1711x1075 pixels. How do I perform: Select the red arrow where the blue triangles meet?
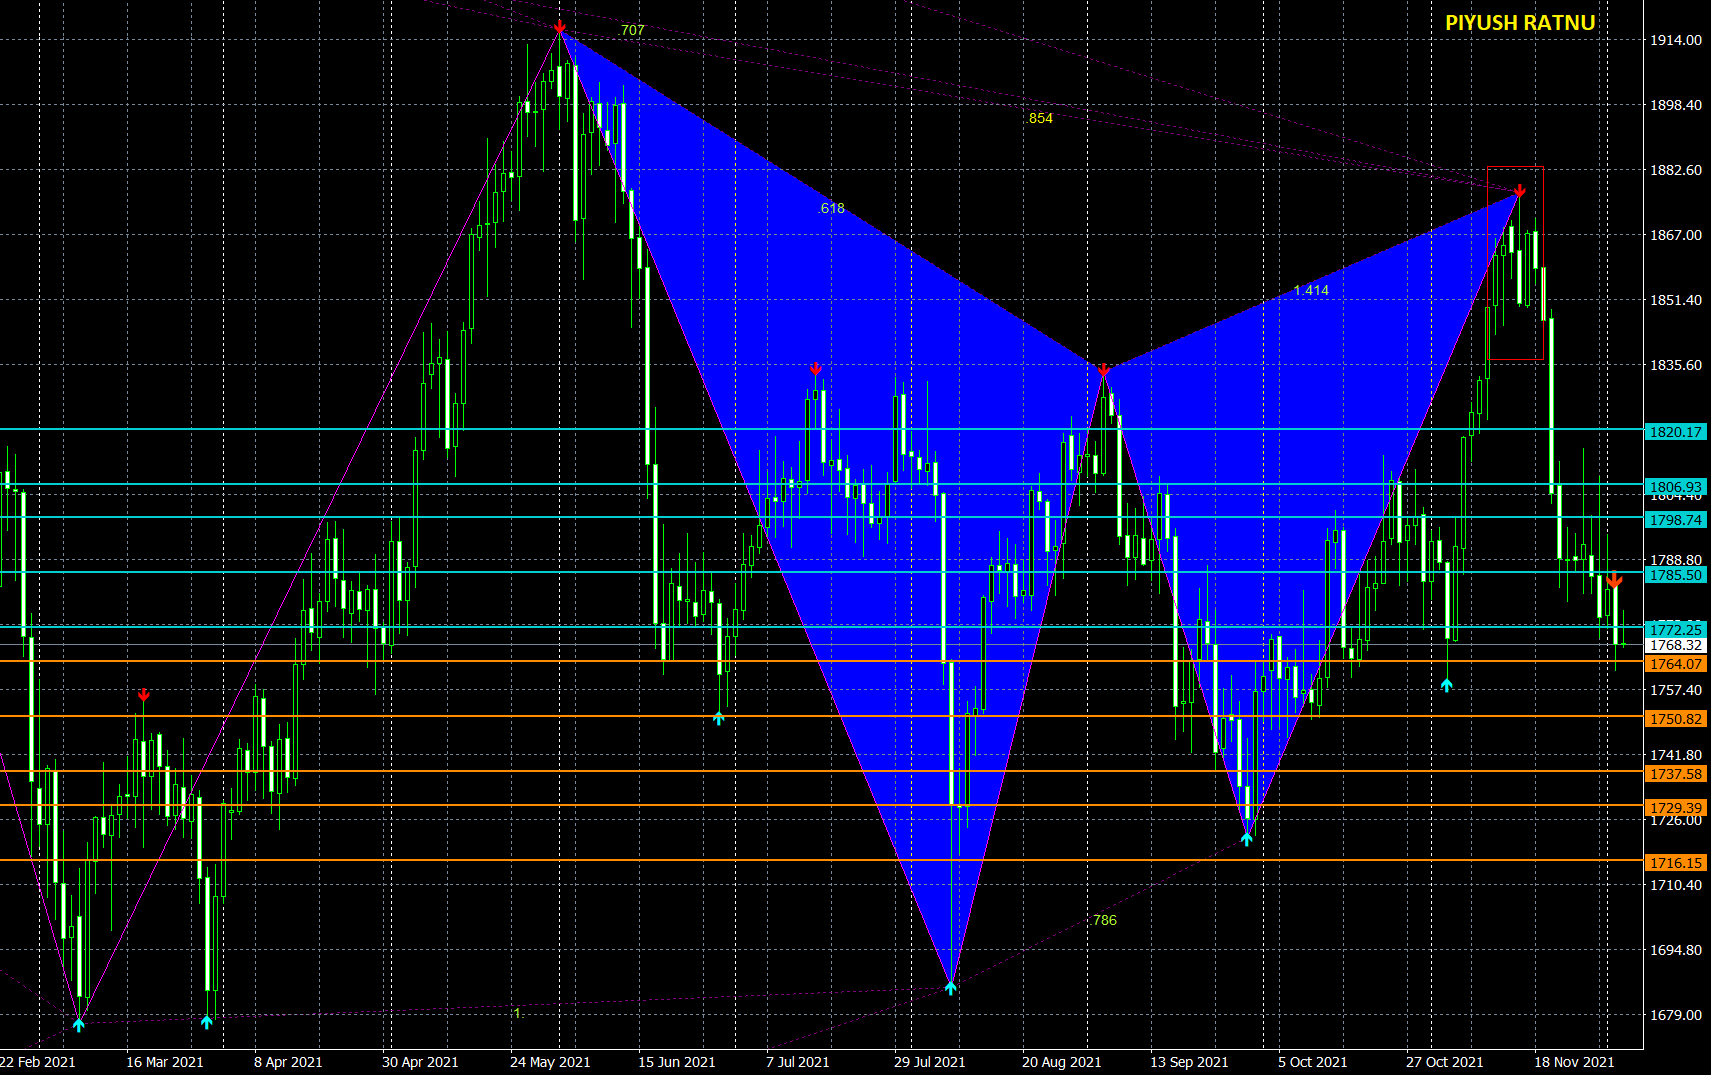1103,370
